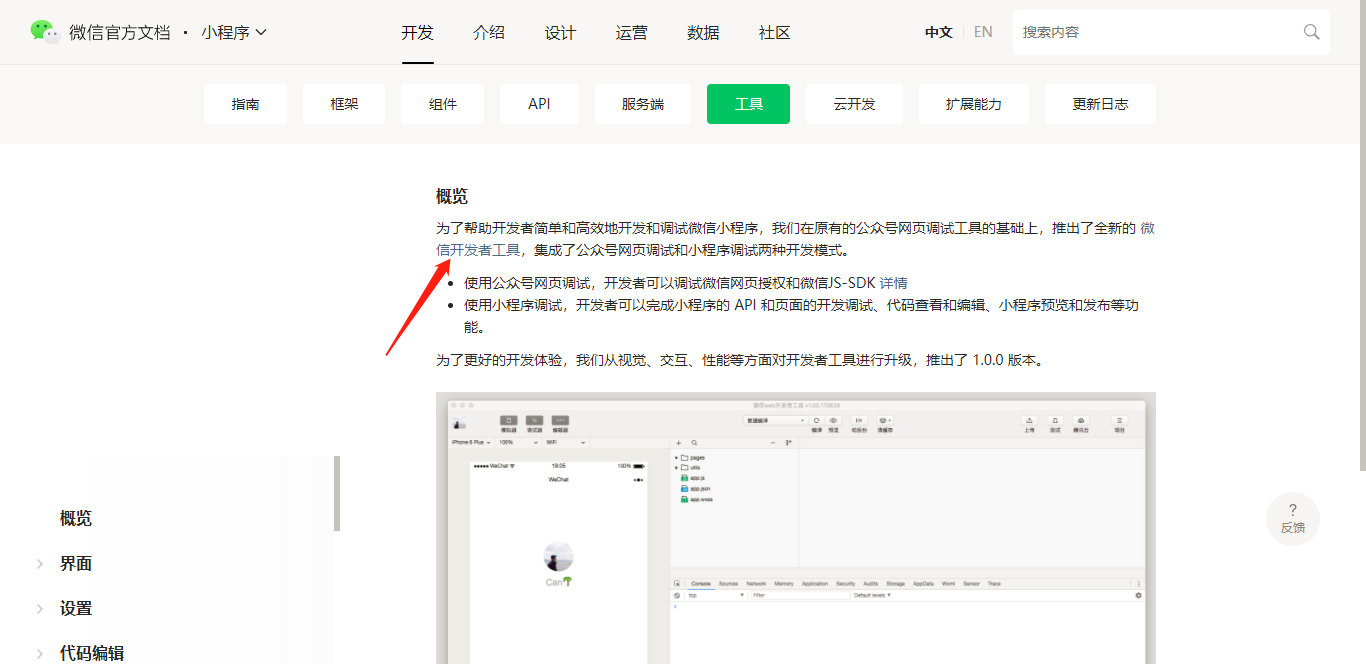The image size is (1366, 664).
Task: Open the 云开发 tab
Action: [x=854, y=104]
